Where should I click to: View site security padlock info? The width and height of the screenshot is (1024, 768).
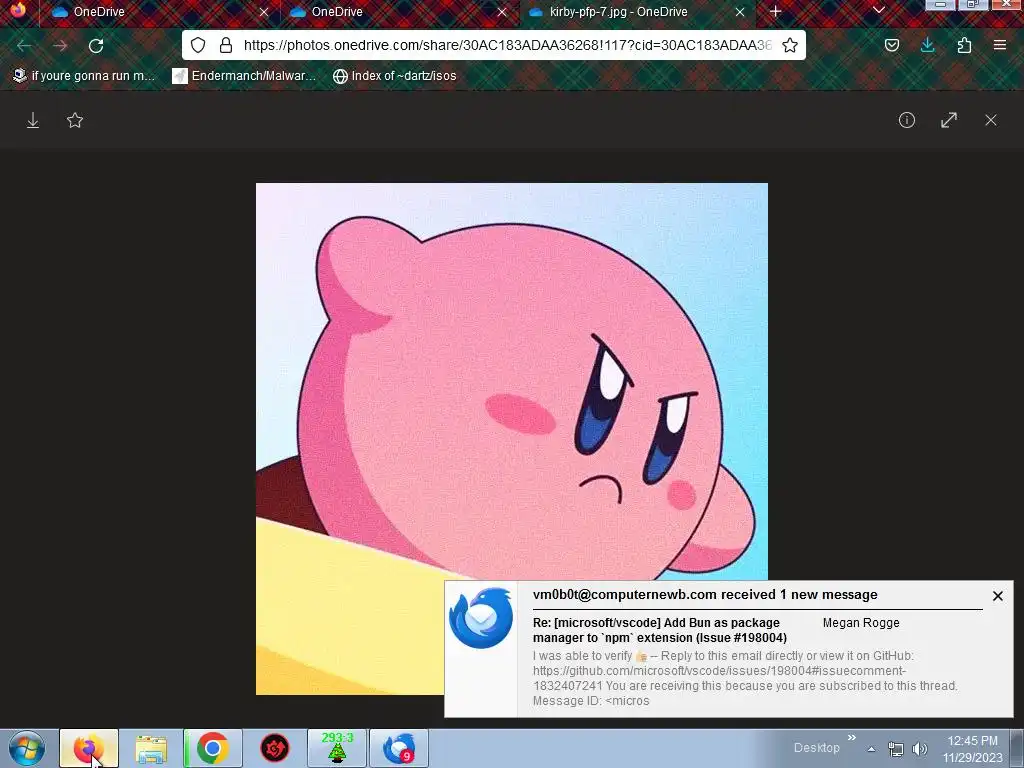[226, 45]
